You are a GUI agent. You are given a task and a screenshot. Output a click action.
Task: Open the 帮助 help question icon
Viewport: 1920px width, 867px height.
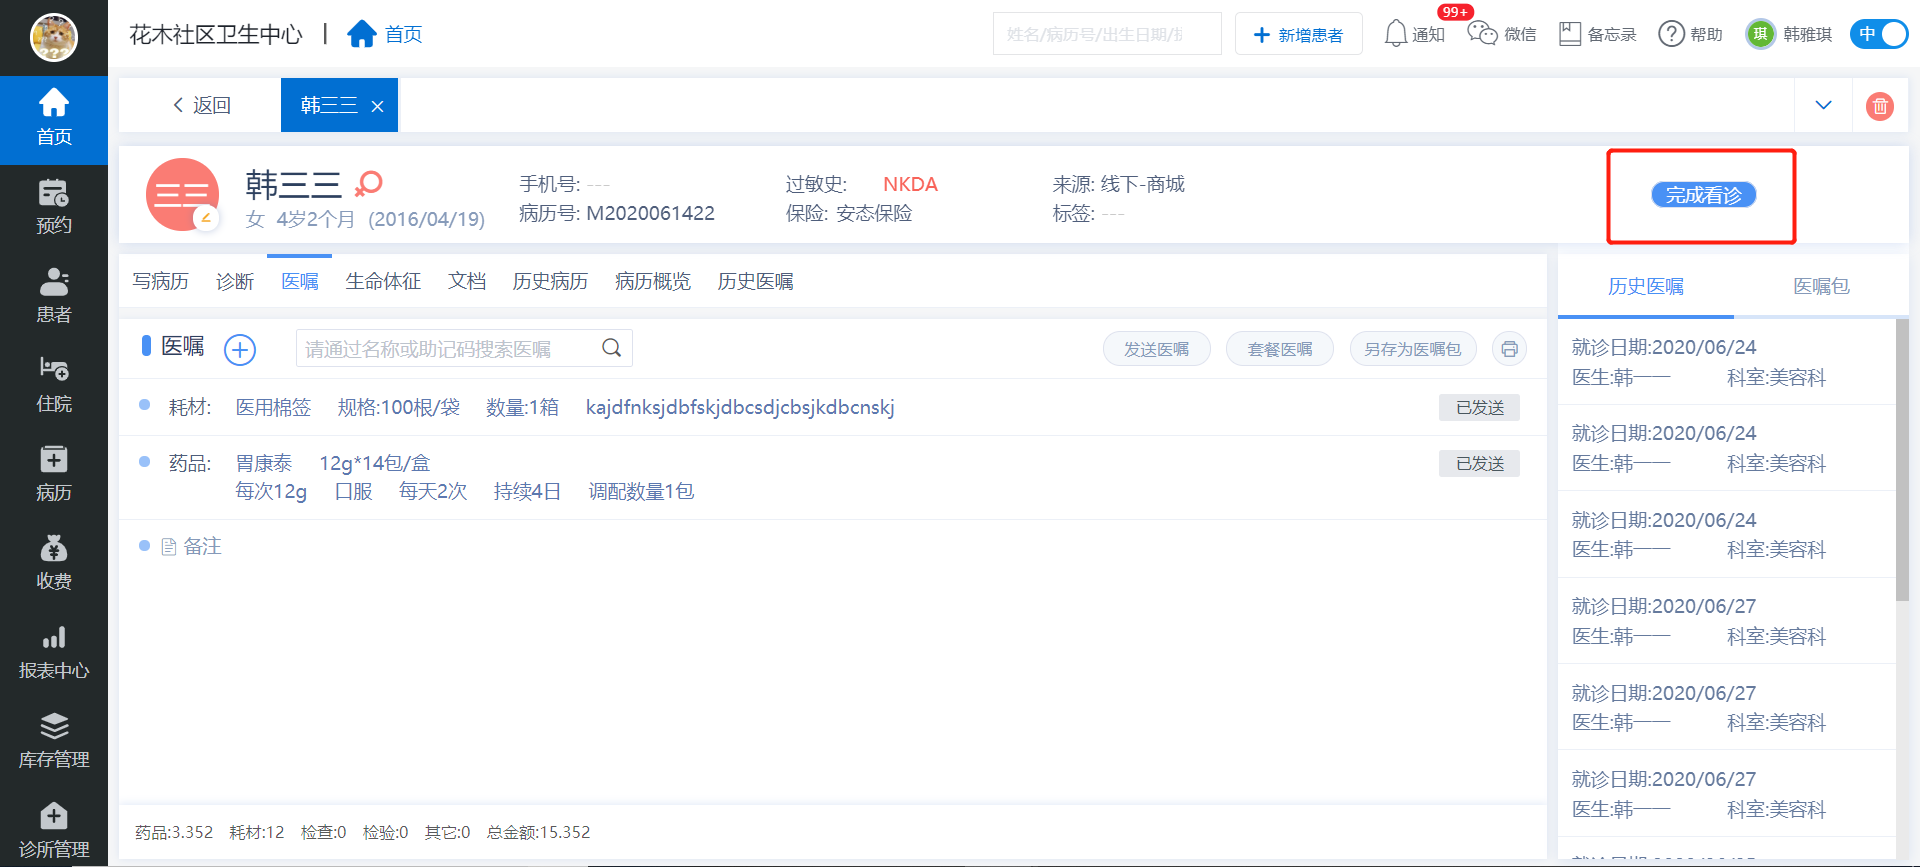tap(1671, 34)
